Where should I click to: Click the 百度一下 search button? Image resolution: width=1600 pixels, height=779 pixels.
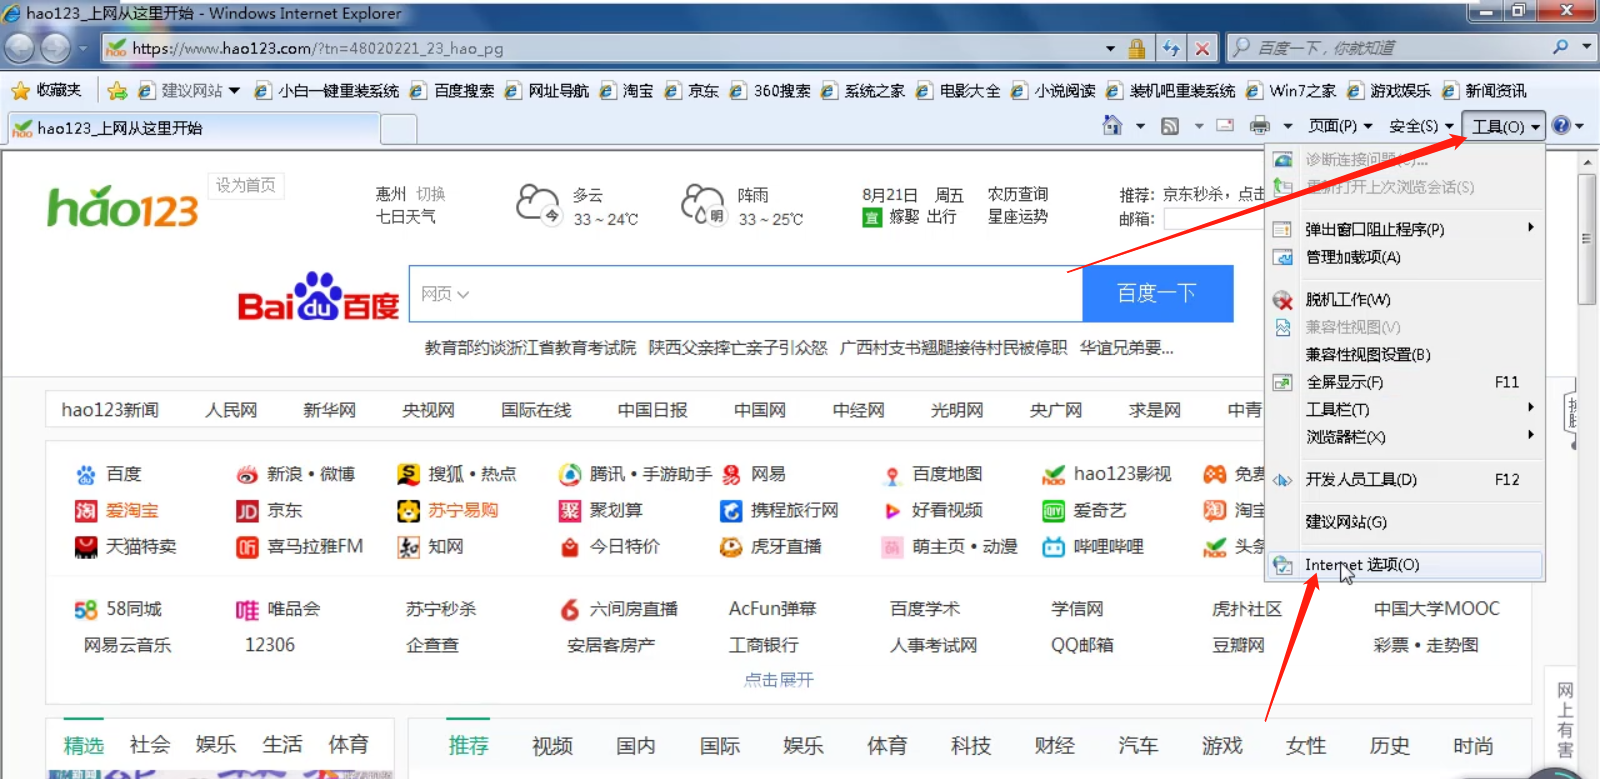click(x=1157, y=294)
